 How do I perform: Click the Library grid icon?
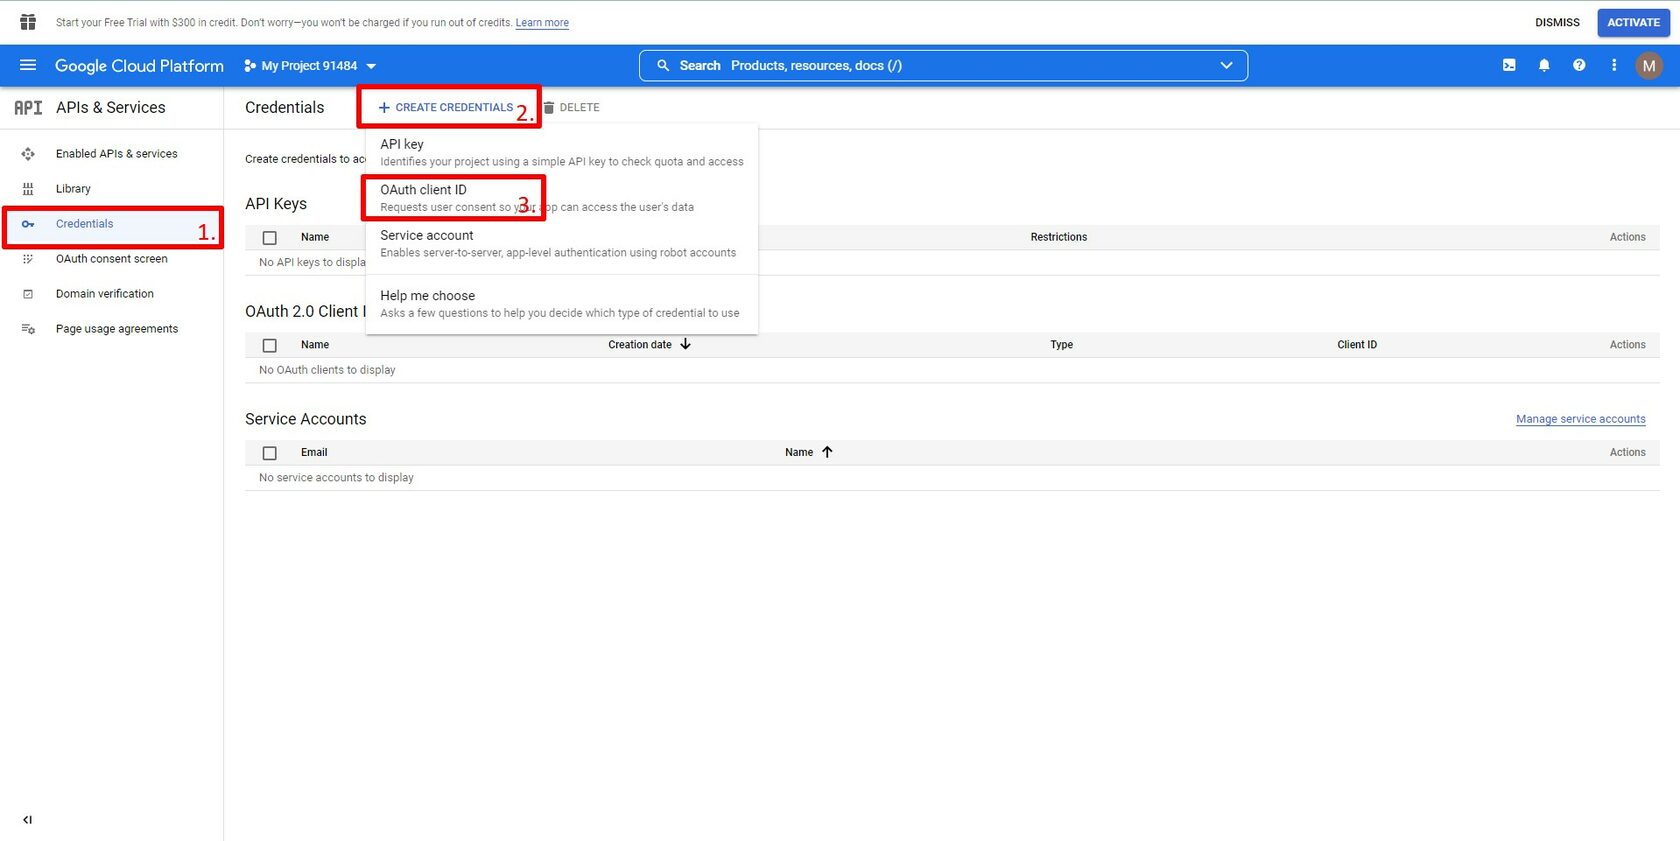pos(28,189)
